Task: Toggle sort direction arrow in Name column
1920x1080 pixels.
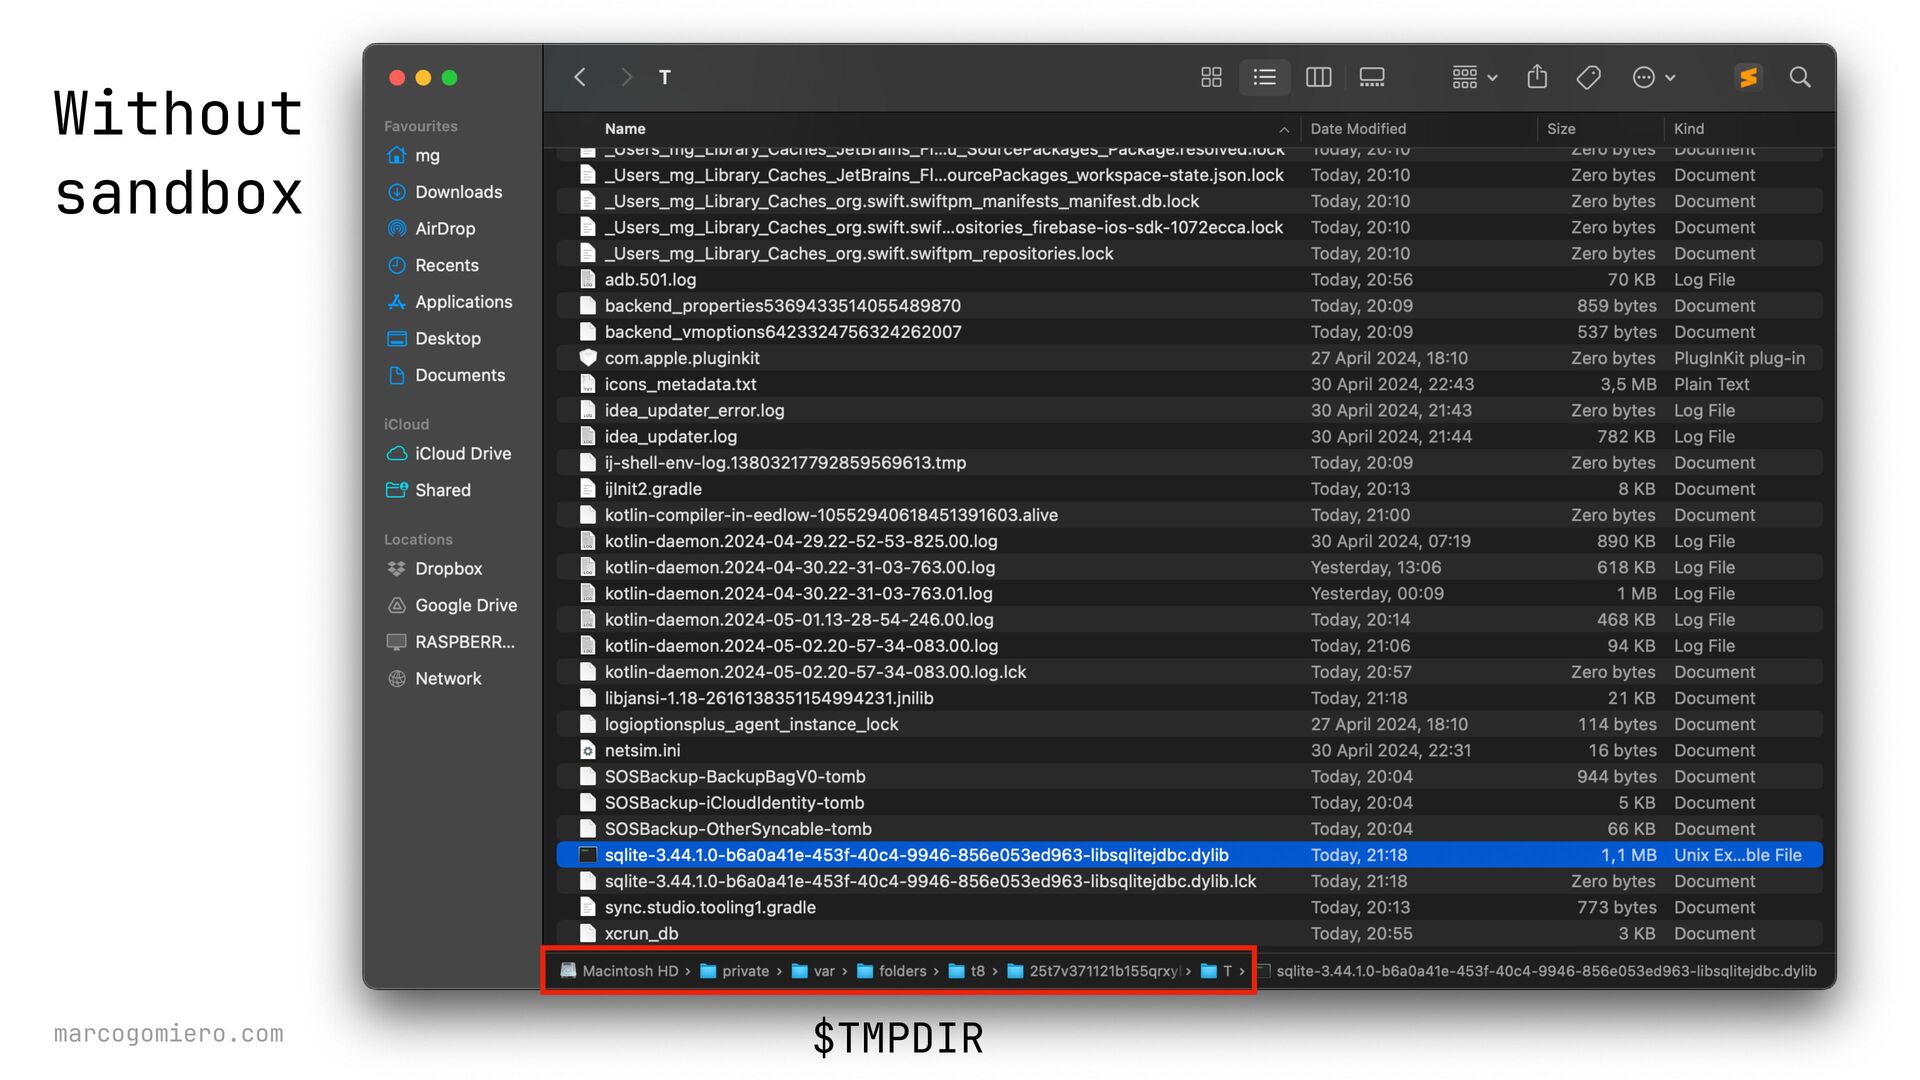Action: [1284, 130]
